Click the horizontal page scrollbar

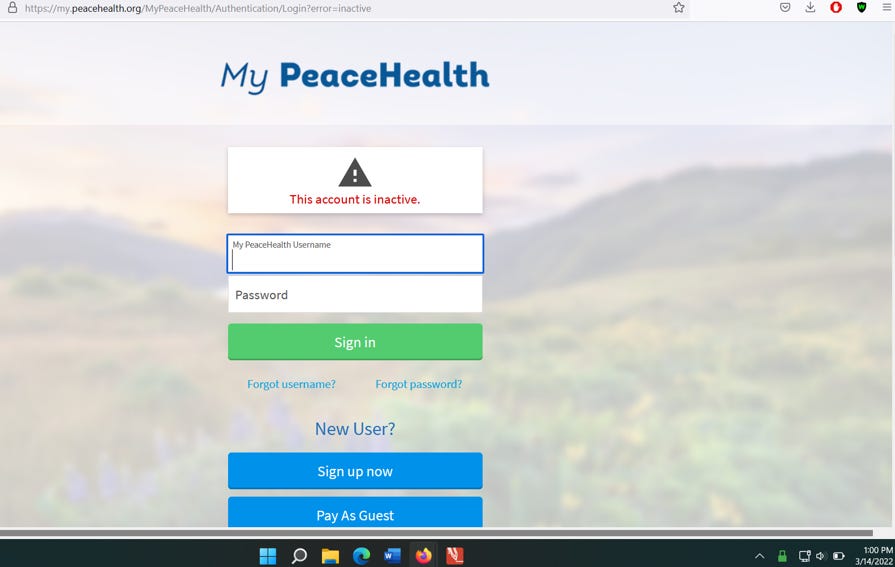[x=436, y=533]
